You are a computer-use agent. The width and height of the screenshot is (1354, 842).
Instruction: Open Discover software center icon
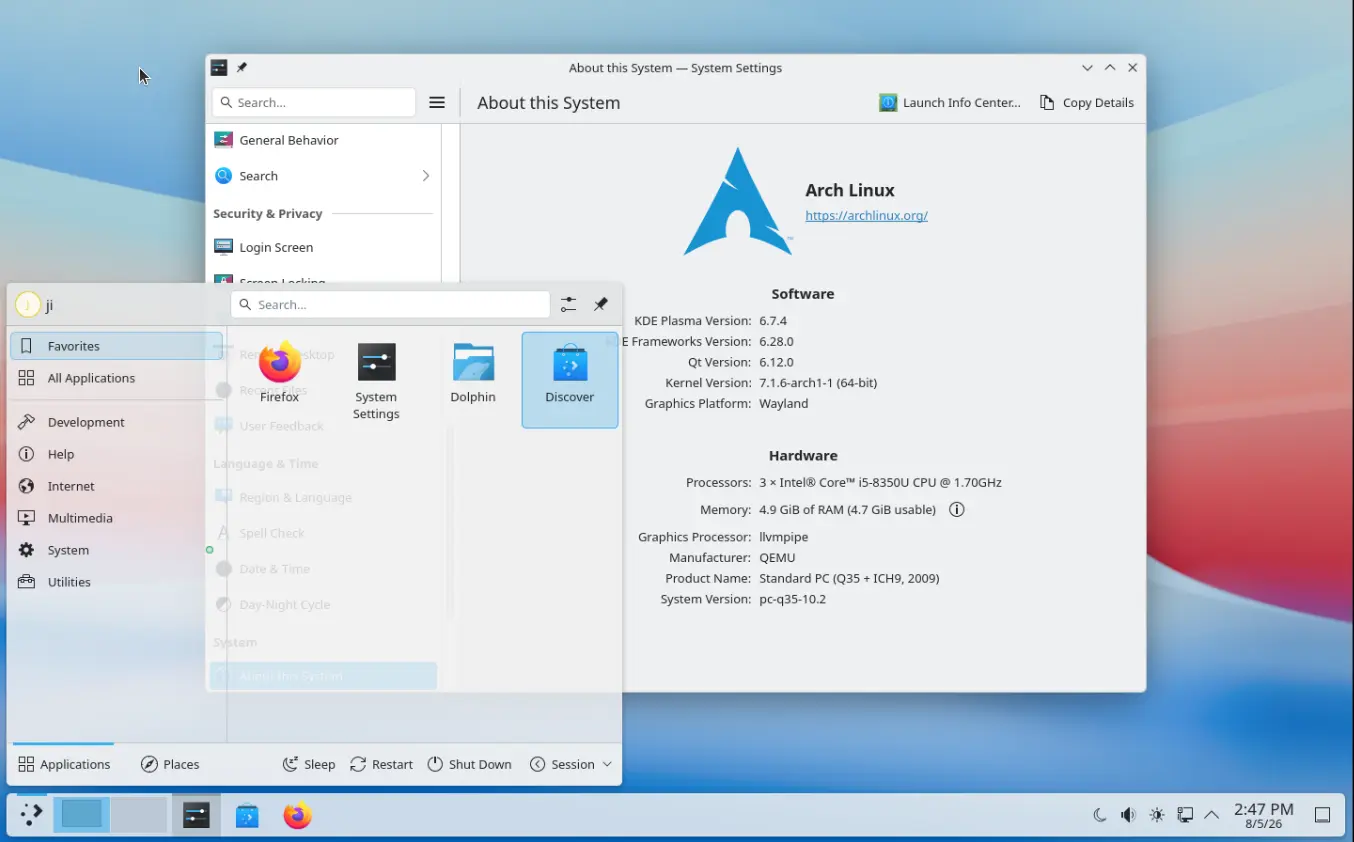pyautogui.click(x=570, y=379)
